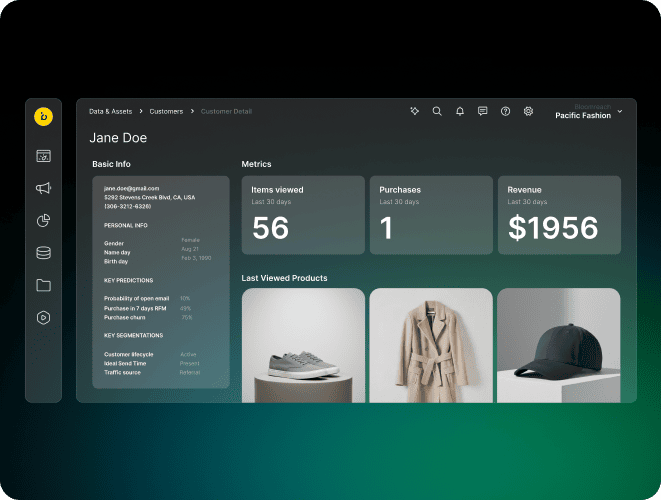Open notifications bell icon

(460, 111)
